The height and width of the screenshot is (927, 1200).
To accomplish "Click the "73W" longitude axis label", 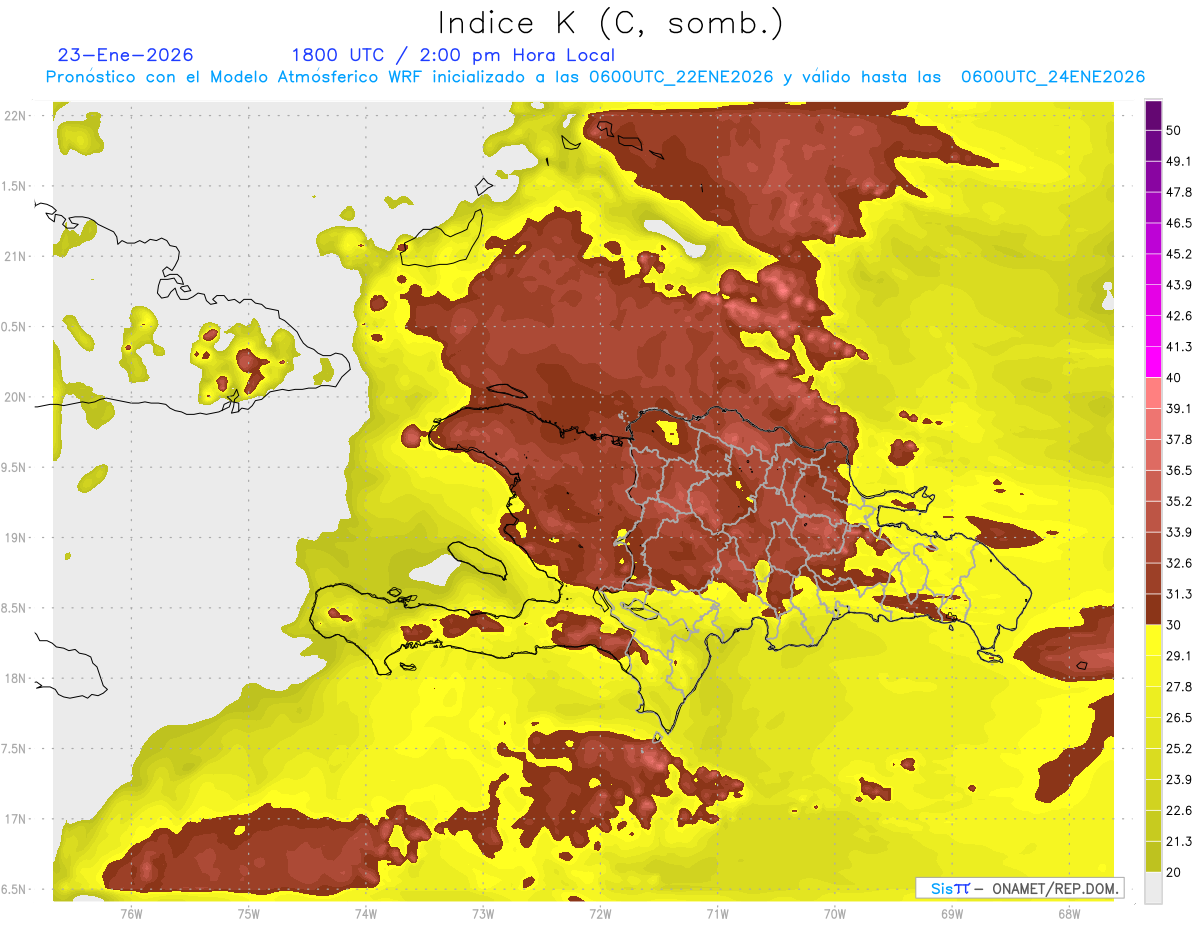I will click(x=483, y=914).
